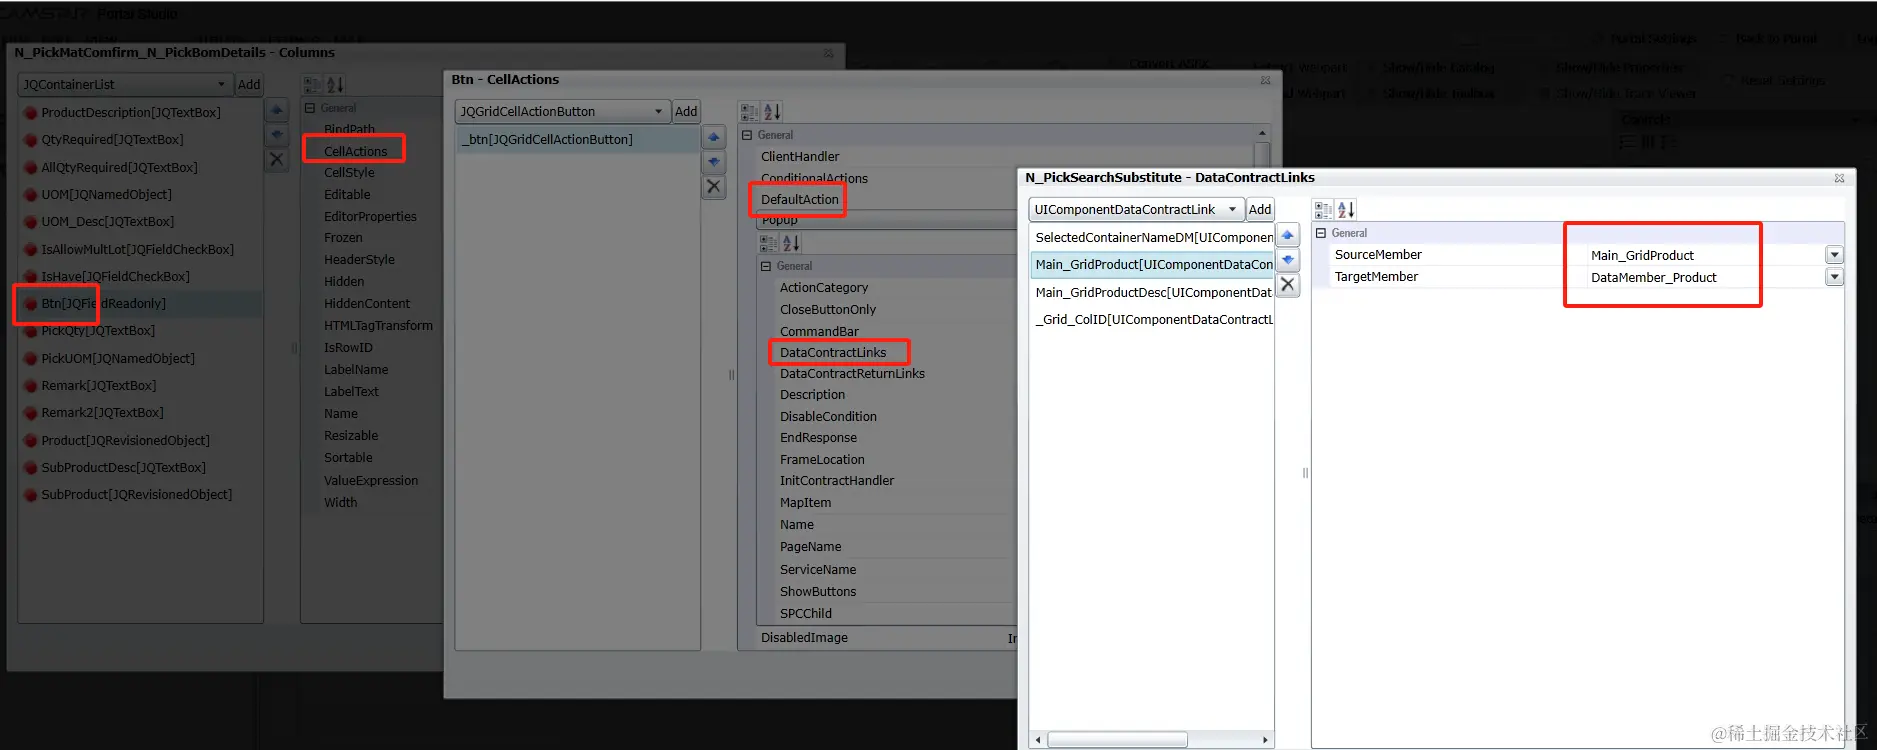The height and width of the screenshot is (750, 1877).
Task: Open the JQContainerList type dropdown
Action: pos(221,85)
